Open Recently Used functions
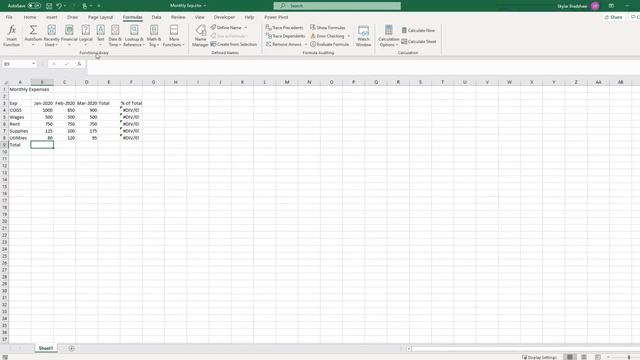 tap(51, 36)
